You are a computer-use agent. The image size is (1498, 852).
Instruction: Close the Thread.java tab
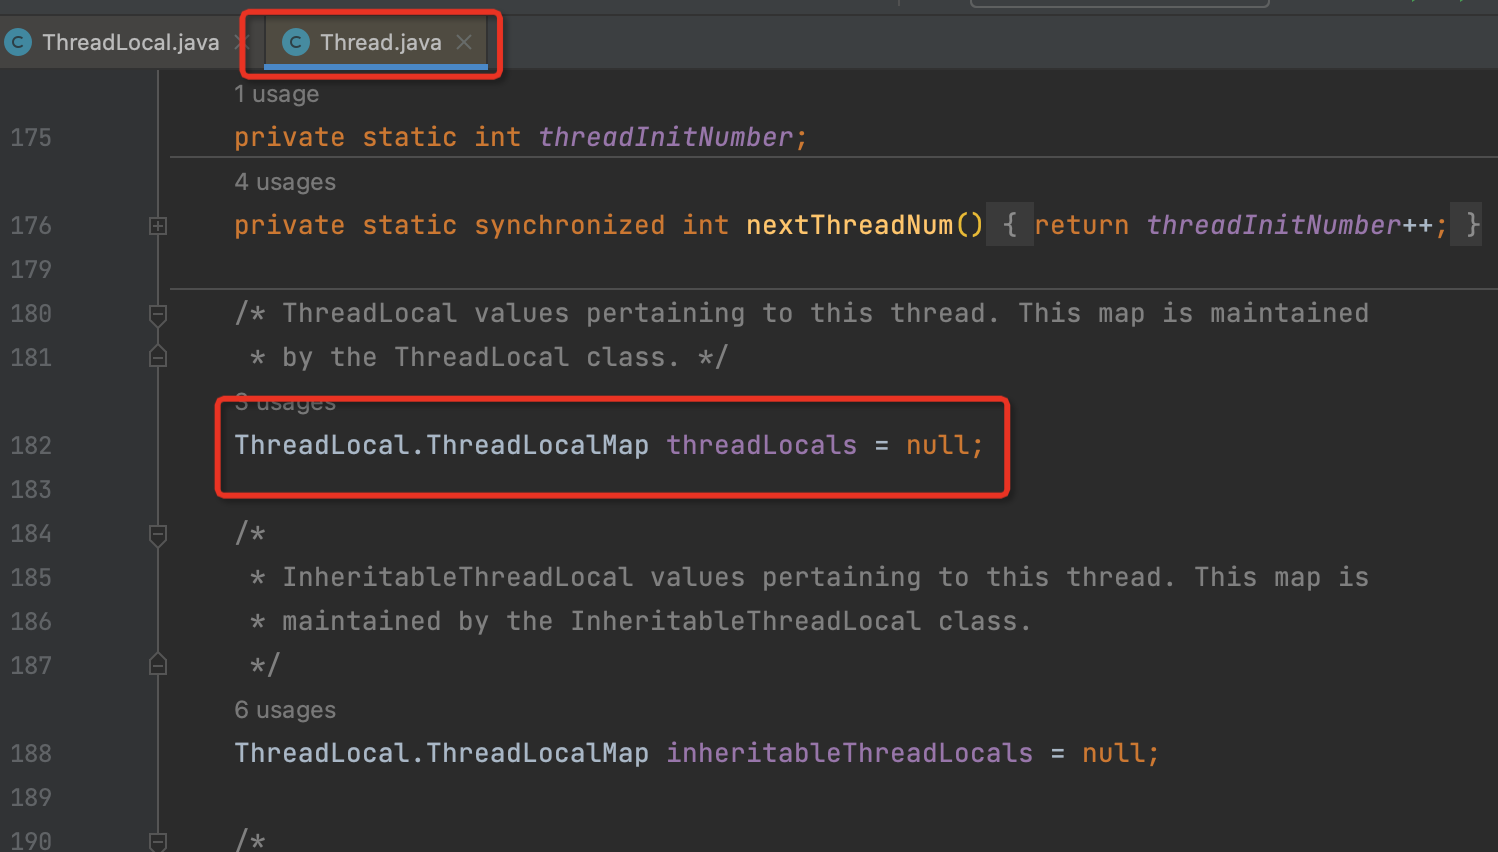click(464, 42)
